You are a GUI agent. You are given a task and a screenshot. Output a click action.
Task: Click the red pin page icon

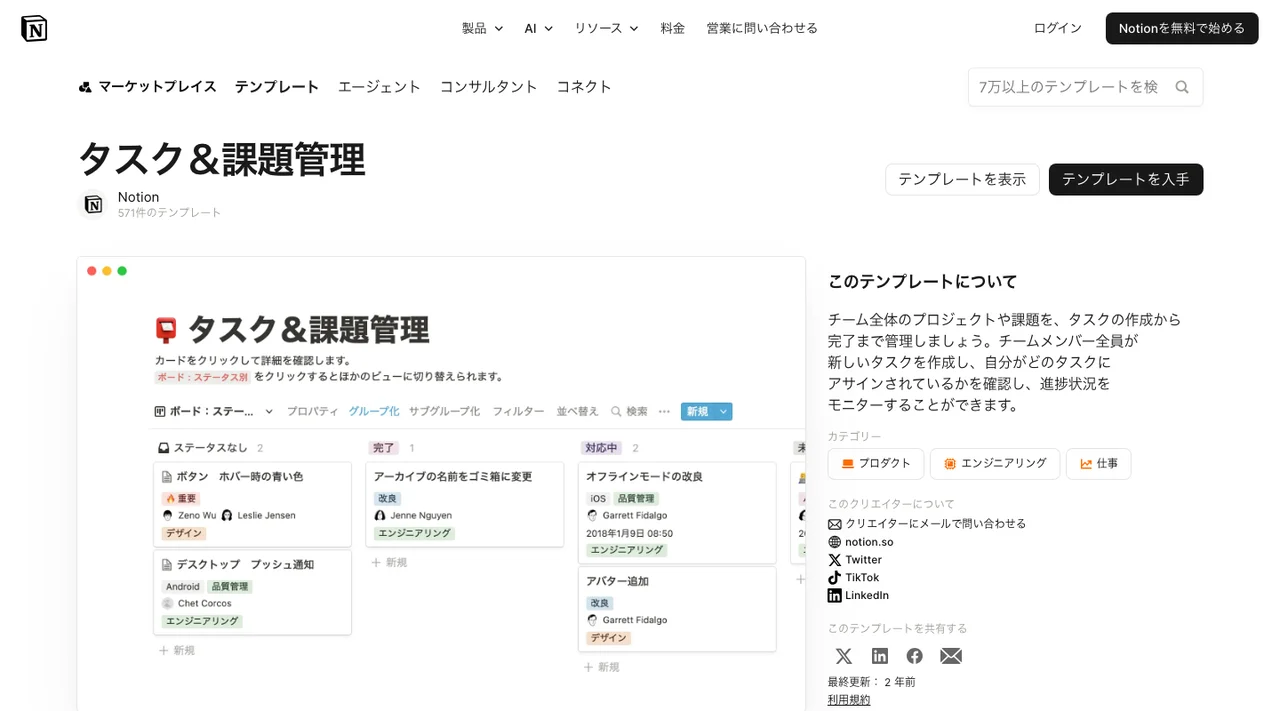pyautogui.click(x=166, y=330)
